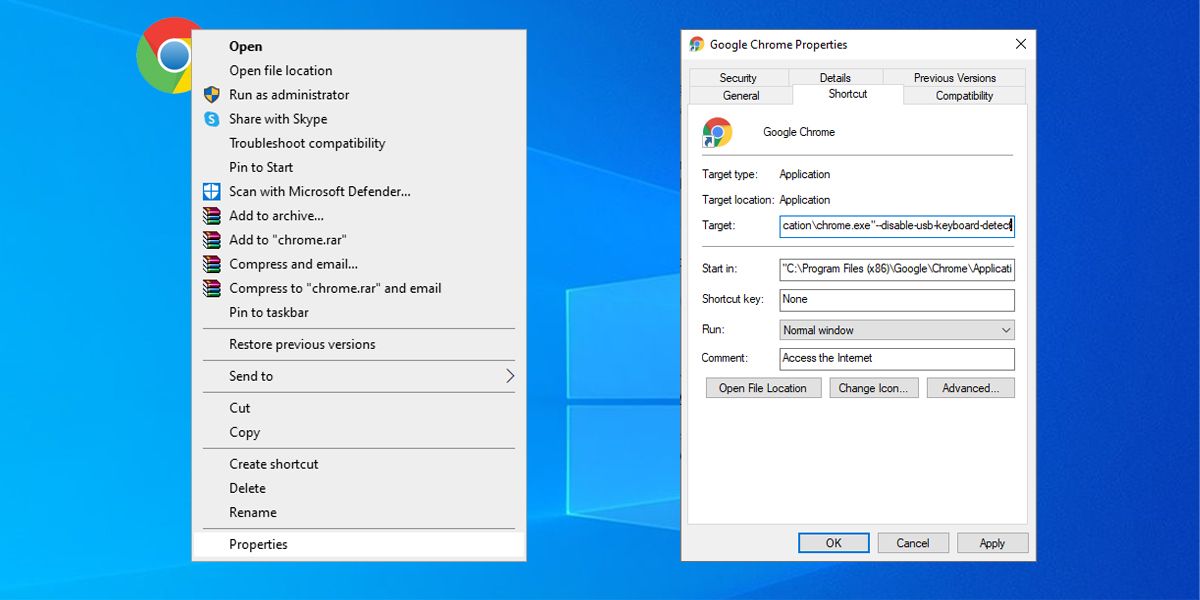Click the Advanced button
The height and width of the screenshot is (600, 1200).
(x=970, y=388)
